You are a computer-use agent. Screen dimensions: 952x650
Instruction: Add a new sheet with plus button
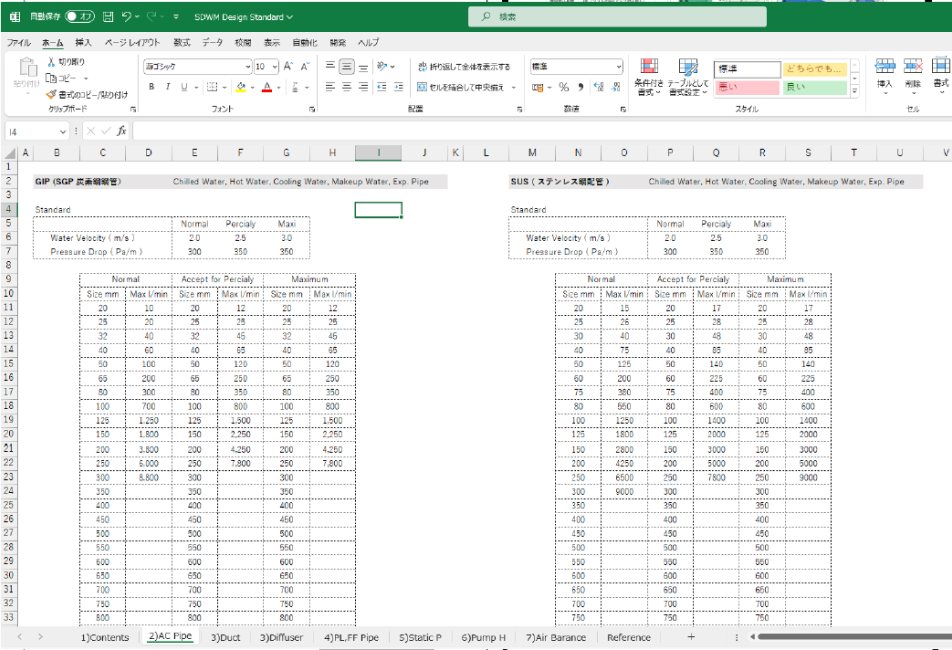click(690, 637)
